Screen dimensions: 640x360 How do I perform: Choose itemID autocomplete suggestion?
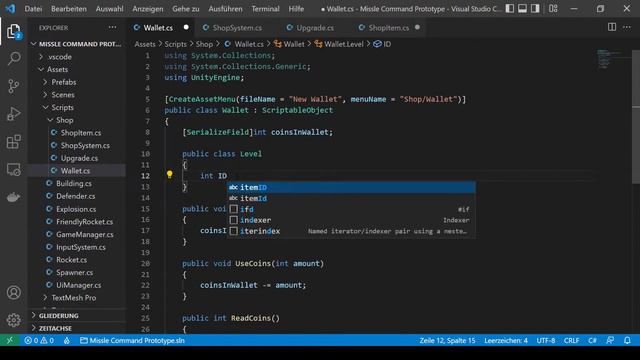click(351, 187)
